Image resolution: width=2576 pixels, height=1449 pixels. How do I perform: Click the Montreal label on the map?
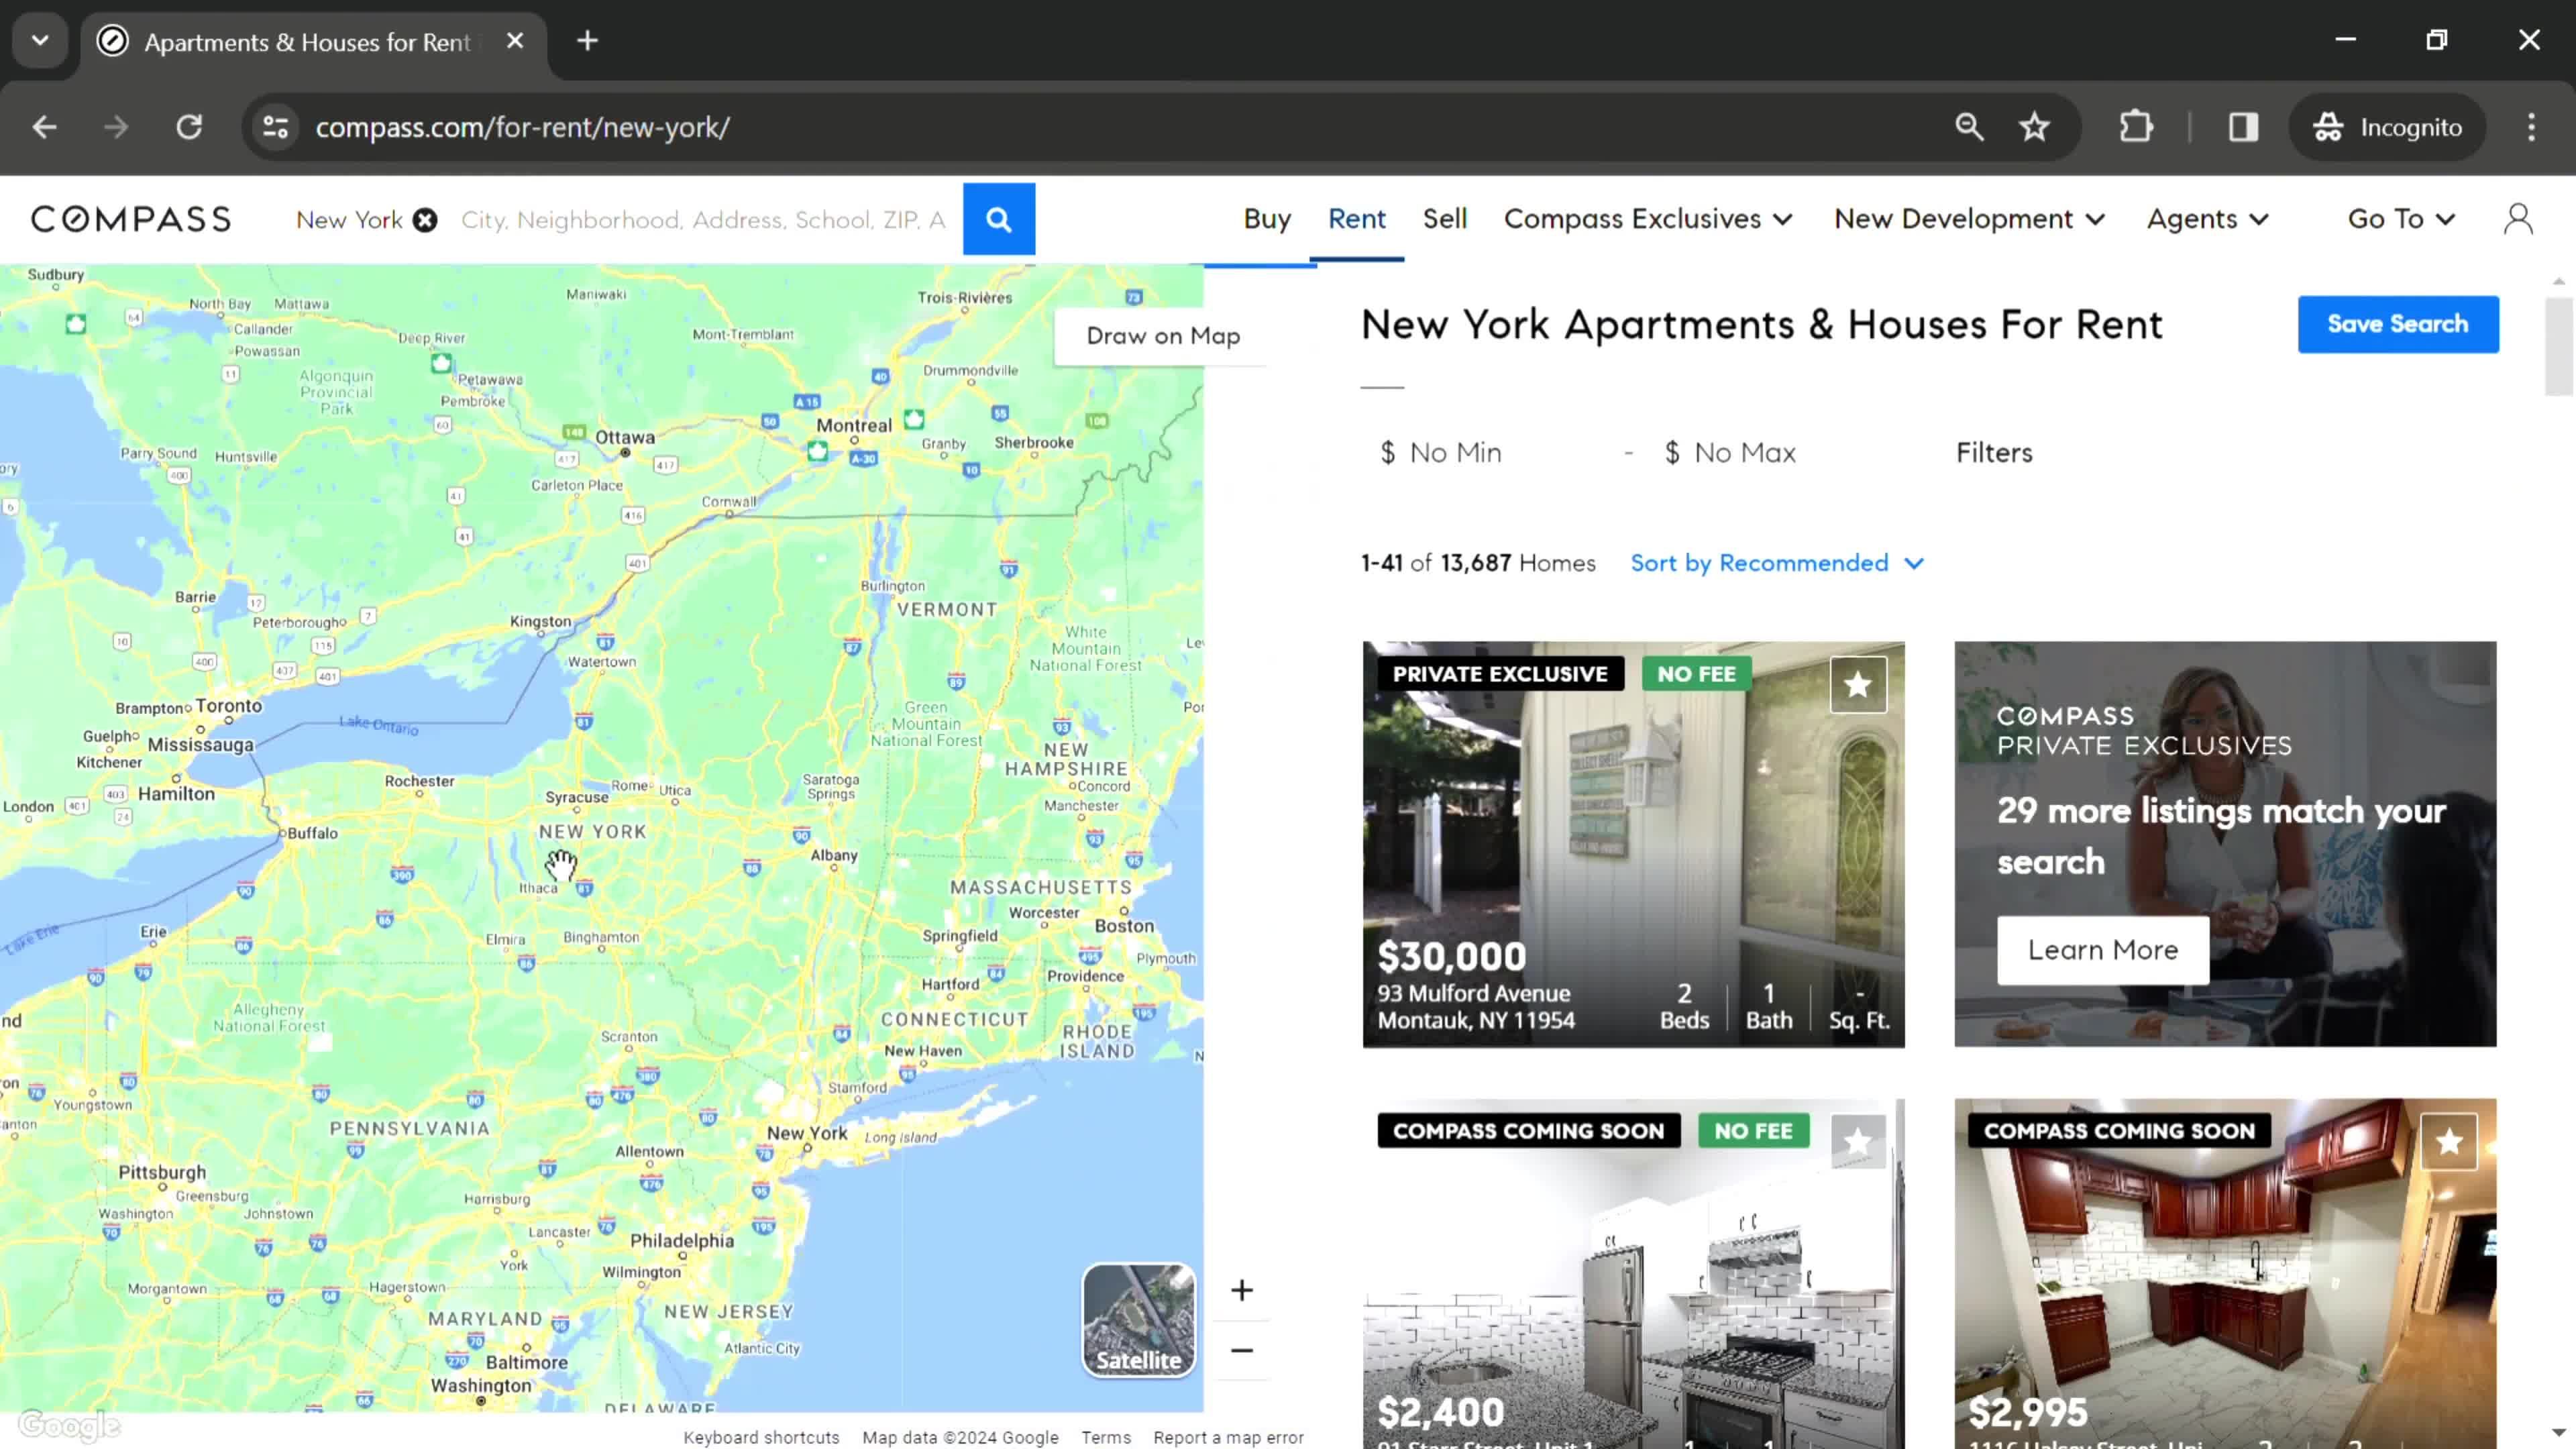[853, 425]
